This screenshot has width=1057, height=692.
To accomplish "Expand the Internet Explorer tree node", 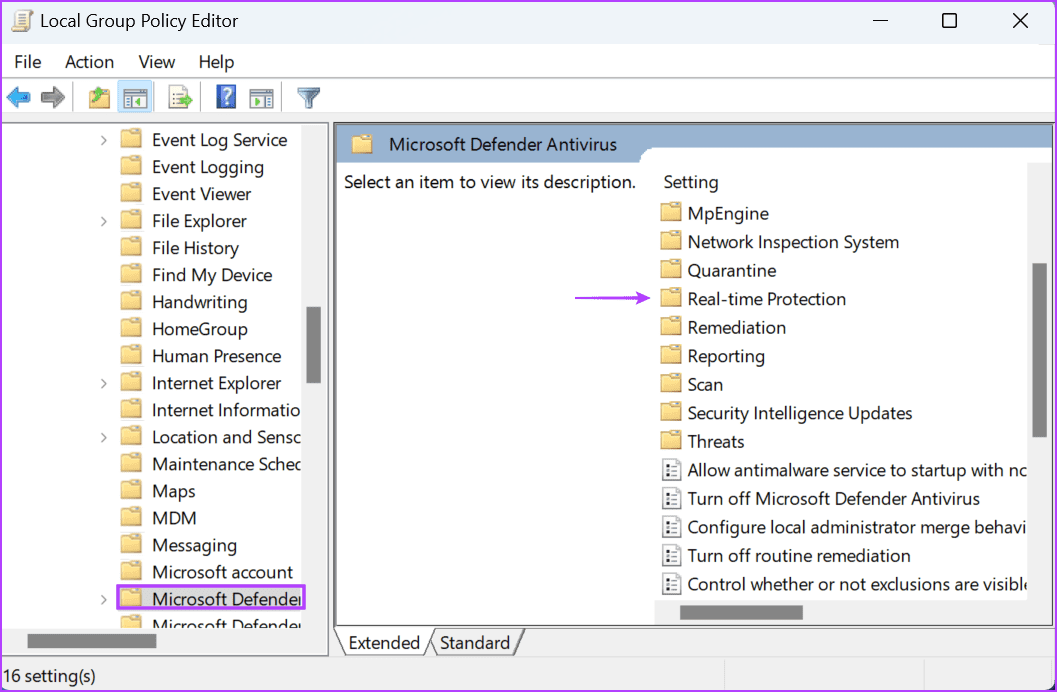I will click(x=103, y=383).
